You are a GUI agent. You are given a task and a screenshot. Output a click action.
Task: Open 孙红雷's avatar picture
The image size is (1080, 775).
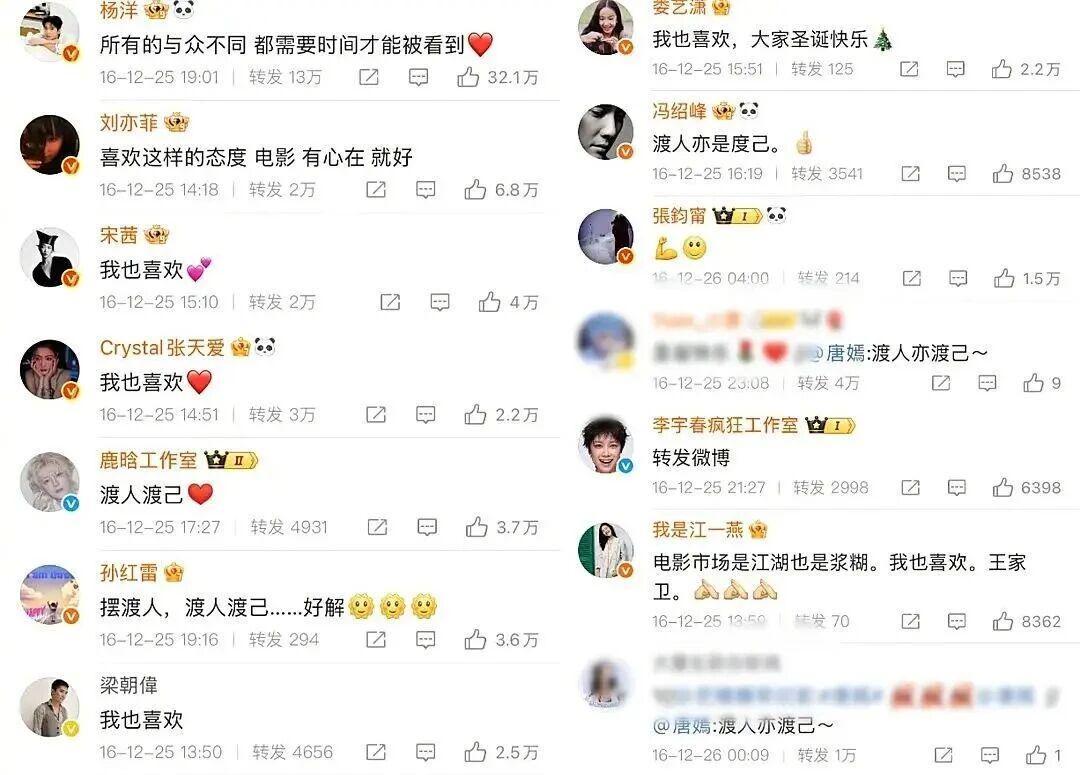tap(50, 595)
